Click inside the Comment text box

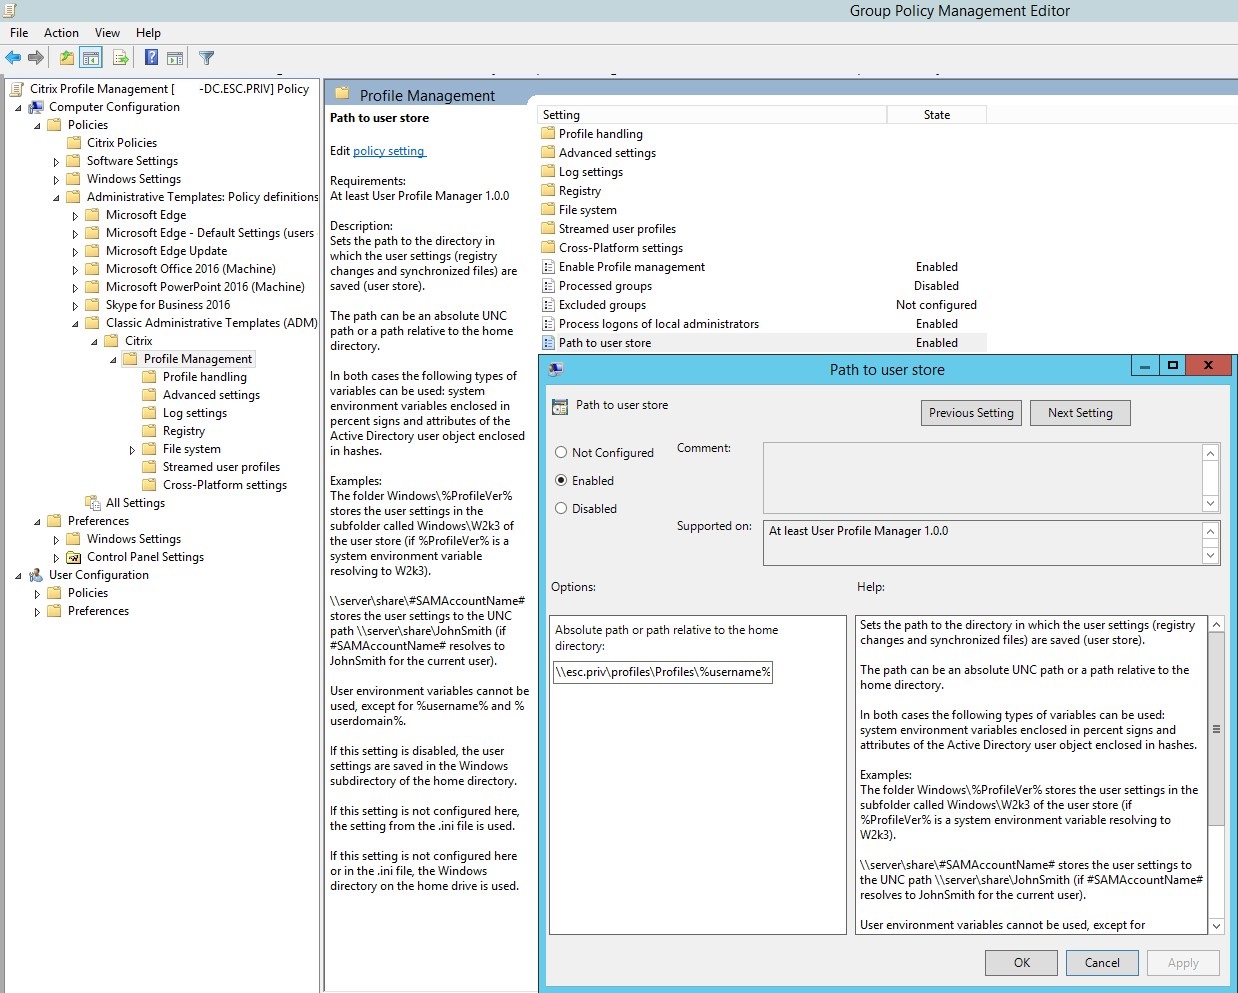(x=983, y=478)
